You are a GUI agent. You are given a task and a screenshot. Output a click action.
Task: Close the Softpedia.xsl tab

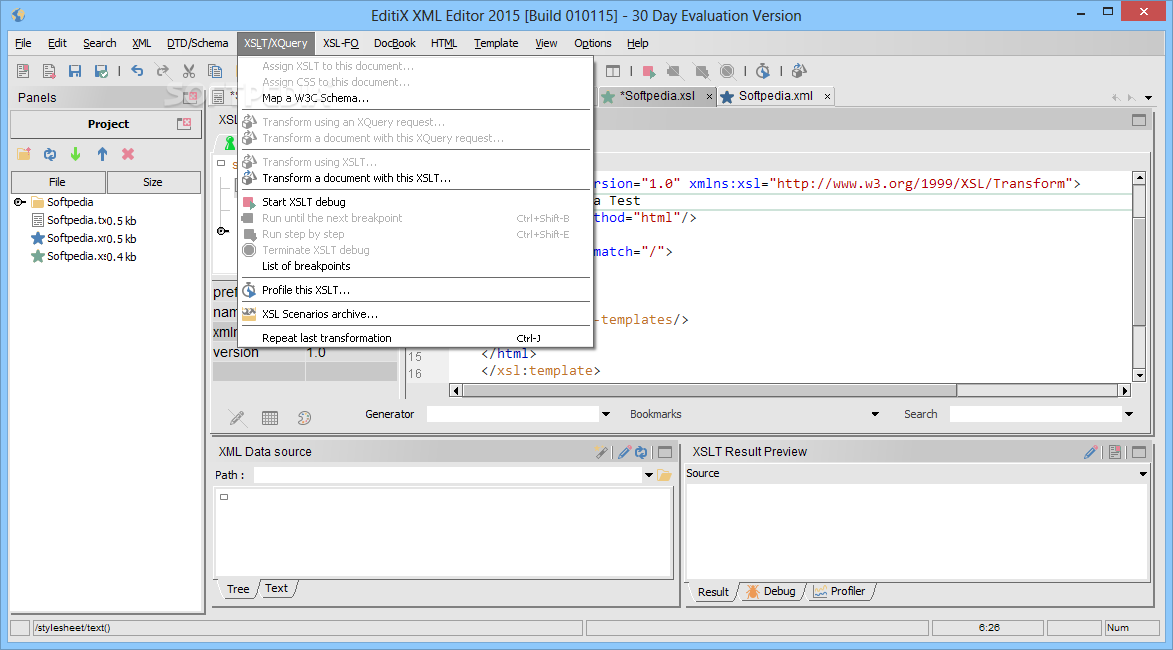pyautogui.click(x=709, y=96)
